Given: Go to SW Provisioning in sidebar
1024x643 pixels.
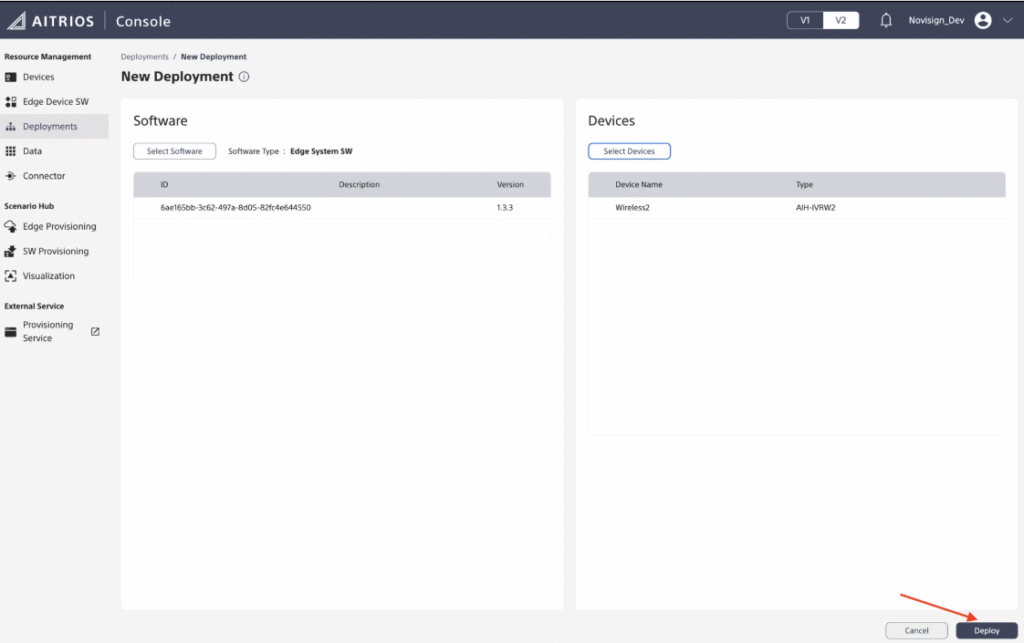Looking at the screenshot, I should point(55,251).
